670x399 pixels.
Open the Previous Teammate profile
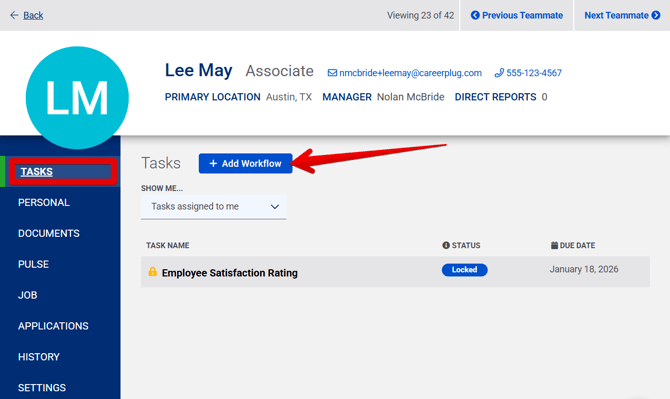click(517, 15)
